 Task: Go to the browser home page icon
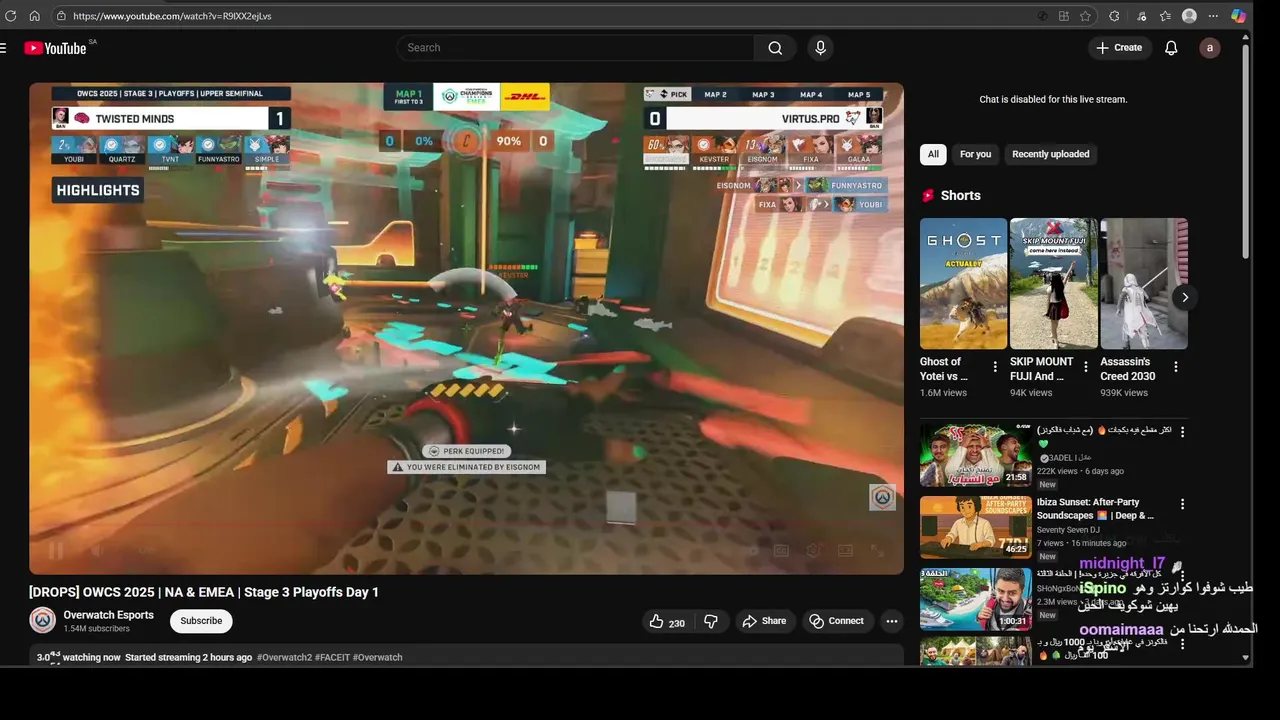[34, 16]
